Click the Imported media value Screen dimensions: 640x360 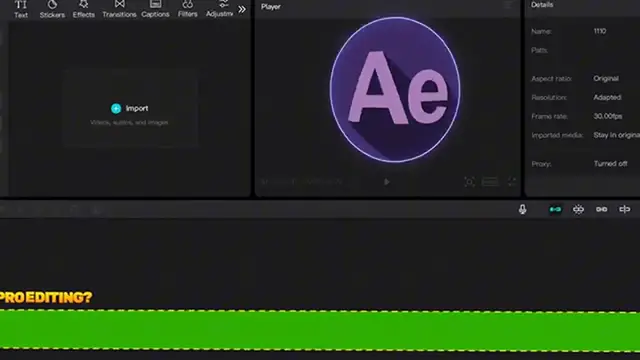pos(616,135)
